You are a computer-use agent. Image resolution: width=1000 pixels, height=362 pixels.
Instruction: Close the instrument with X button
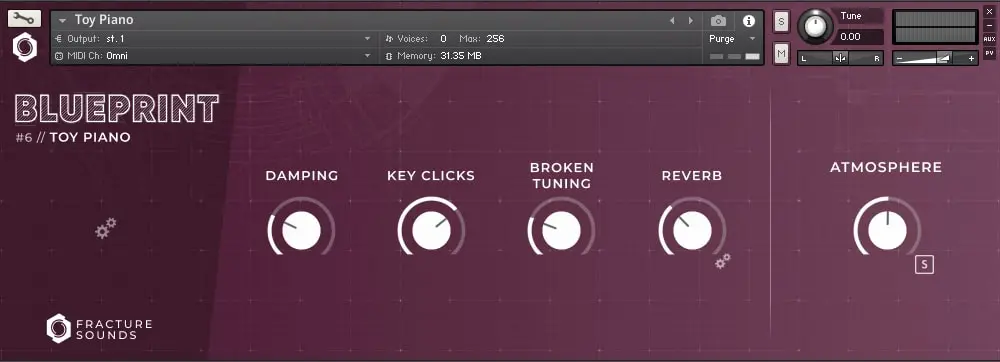989,12
